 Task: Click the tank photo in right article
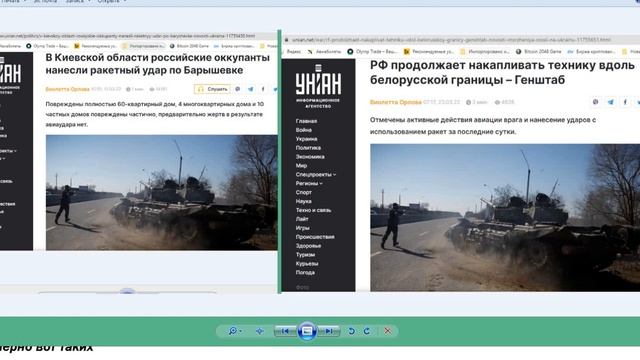(505, 218)
